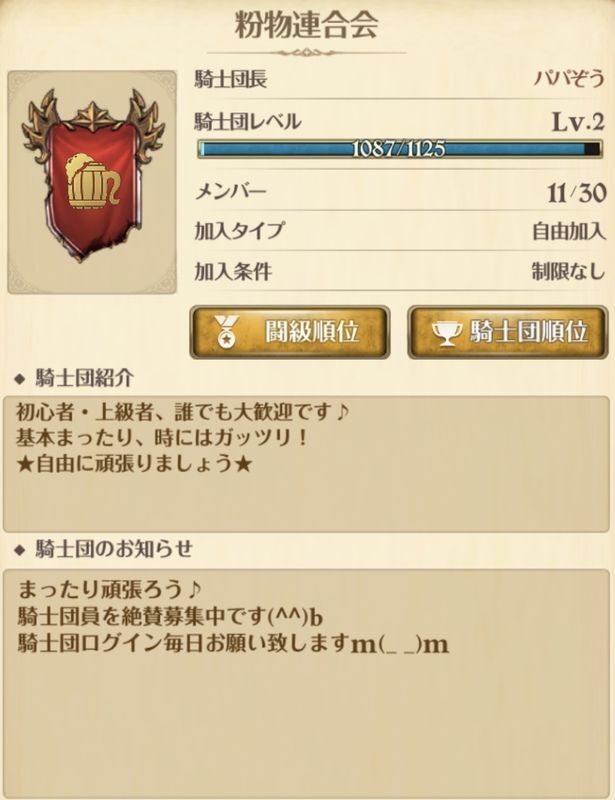Click the guild introduction text box
This screenshot has height=800, width=615.
306,464
